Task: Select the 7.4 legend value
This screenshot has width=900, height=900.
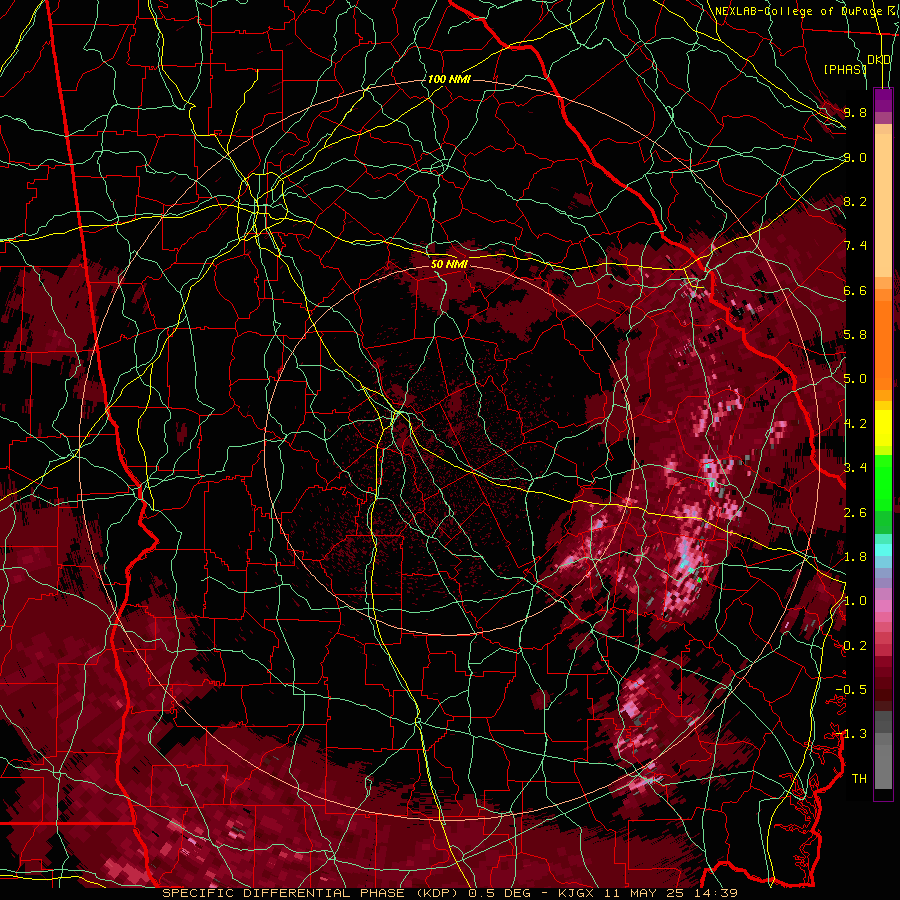Action: [x=855, y=246]
